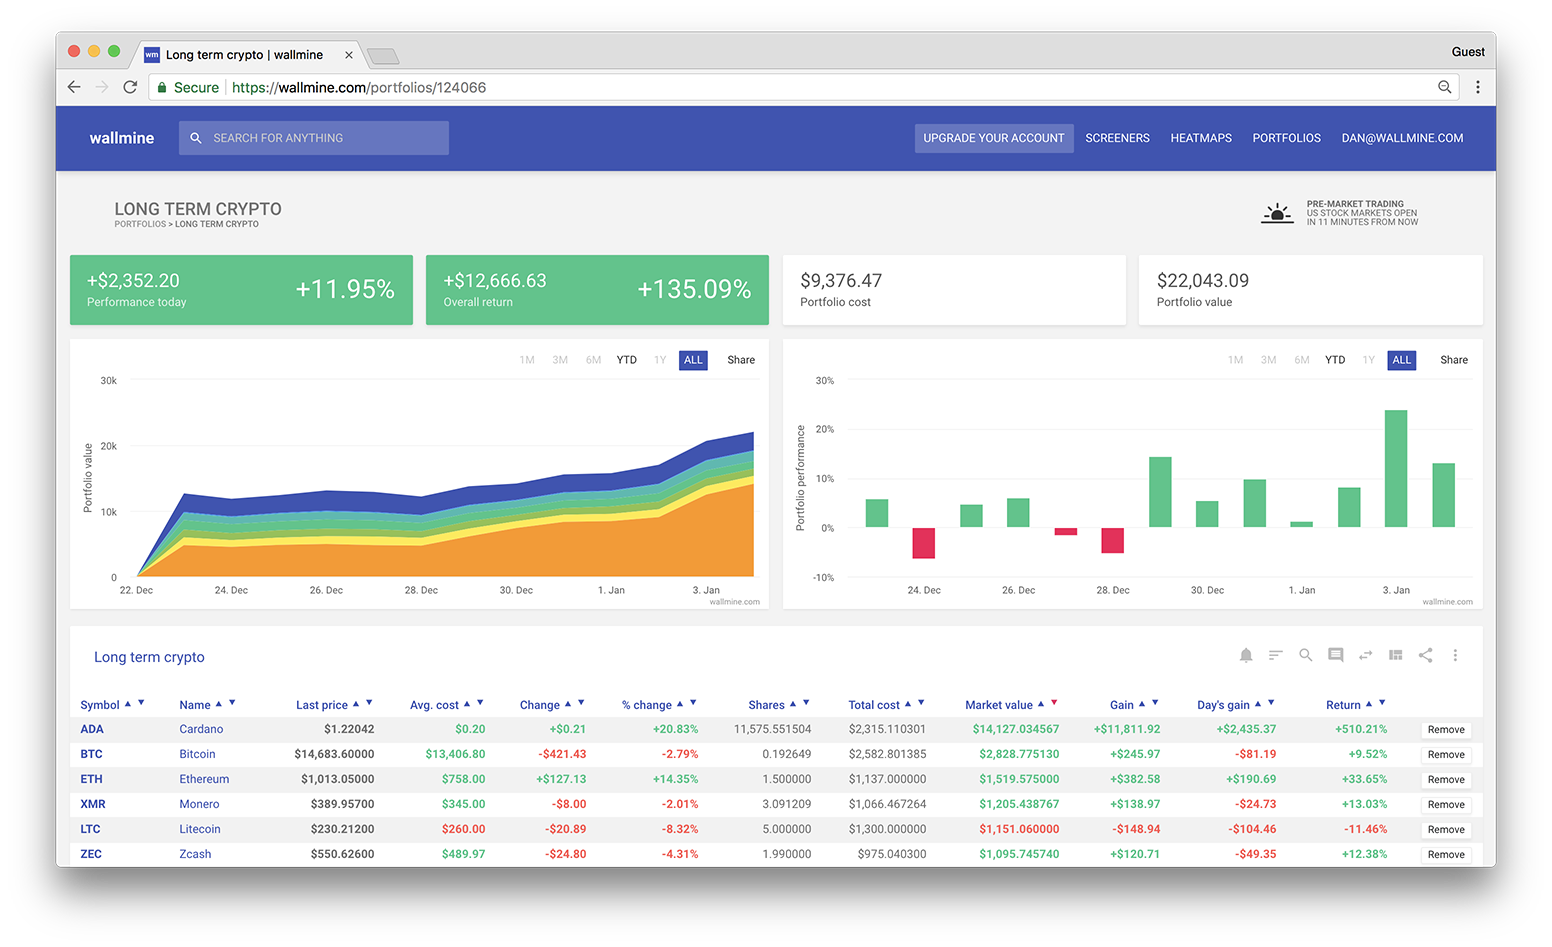Click the wallmine search magnifier icon
1552x947 pixels.
tap(196, 138)
